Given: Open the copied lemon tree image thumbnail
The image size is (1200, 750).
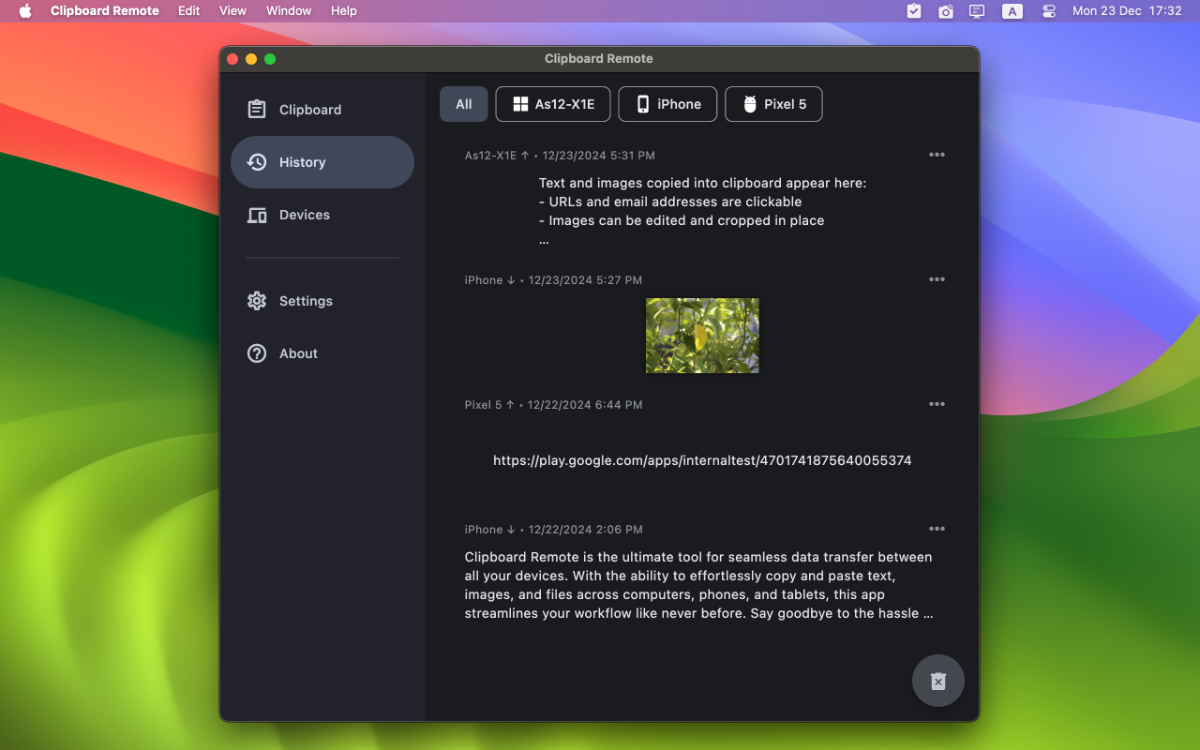Looking at the screenshot, I should (x=702, y=335).
